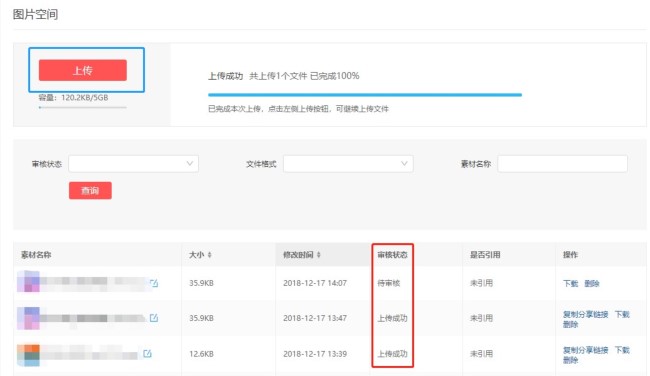
Task: Click the 图片空间 page title
Action: 35,15
